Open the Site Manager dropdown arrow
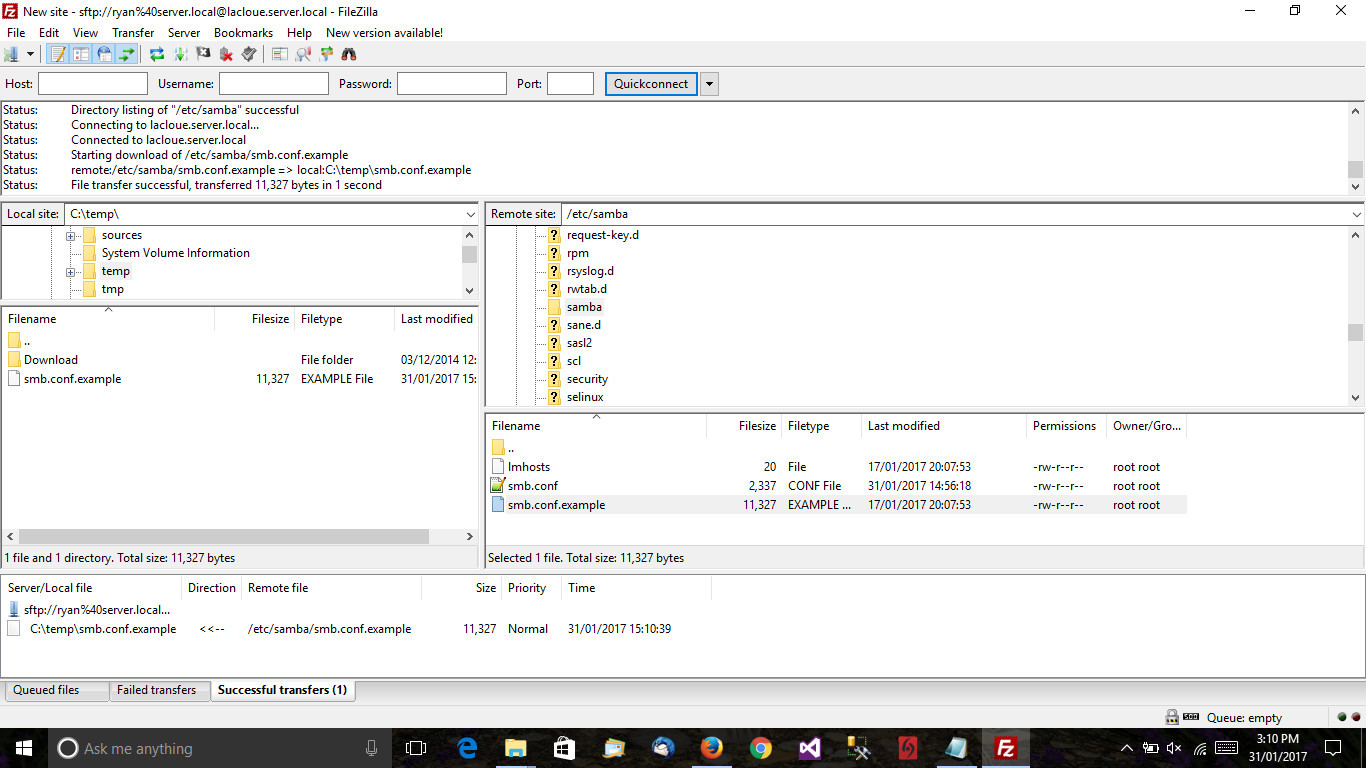This screenshot has height=768, width=1366. (x=30, y=54)
